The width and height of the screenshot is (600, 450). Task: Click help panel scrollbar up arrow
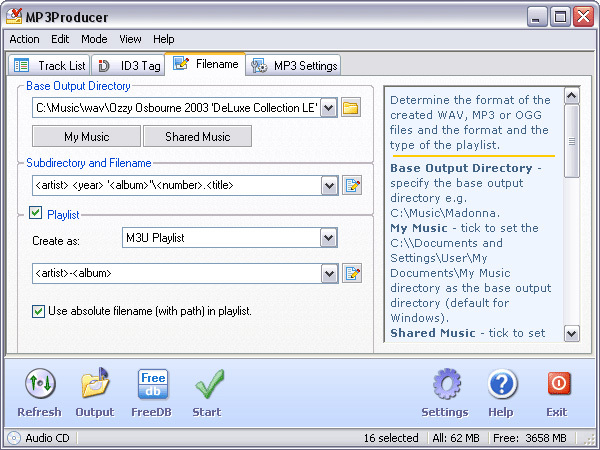click(572, 96)
